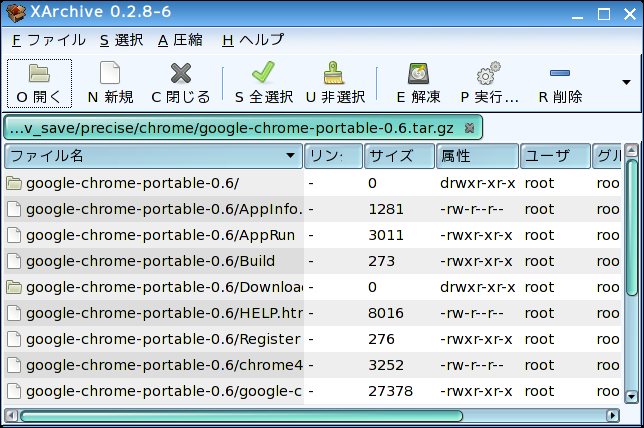This screenshot has height=428, width=644.
Task: Click the Extract (解凍) disk icon
Action: pos(418,74)
